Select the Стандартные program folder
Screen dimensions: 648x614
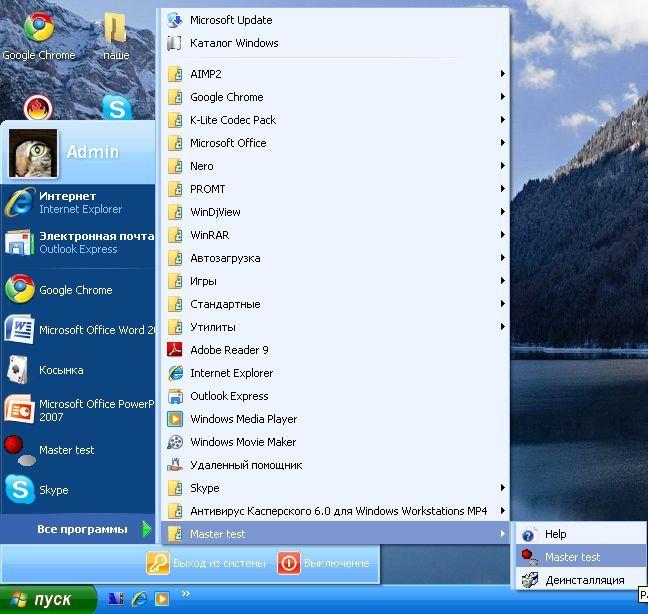tap(335, 304)
